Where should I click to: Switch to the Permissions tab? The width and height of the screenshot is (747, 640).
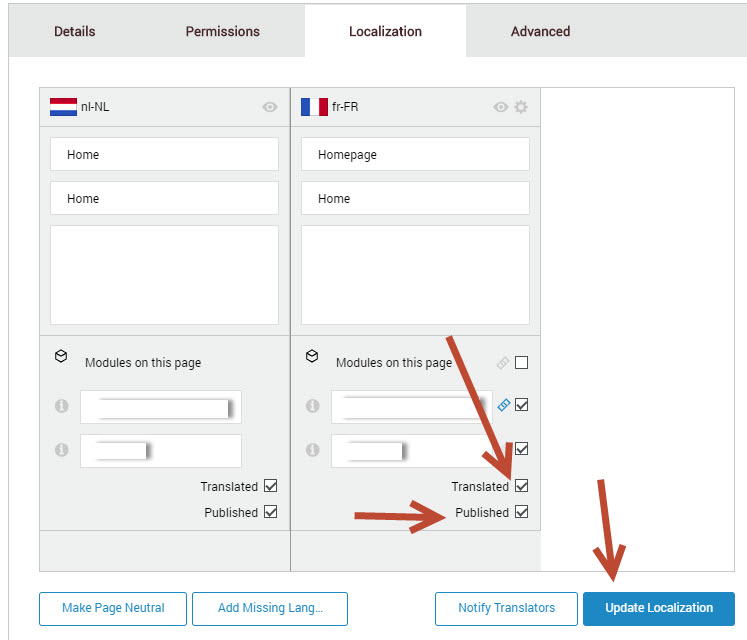222,31
